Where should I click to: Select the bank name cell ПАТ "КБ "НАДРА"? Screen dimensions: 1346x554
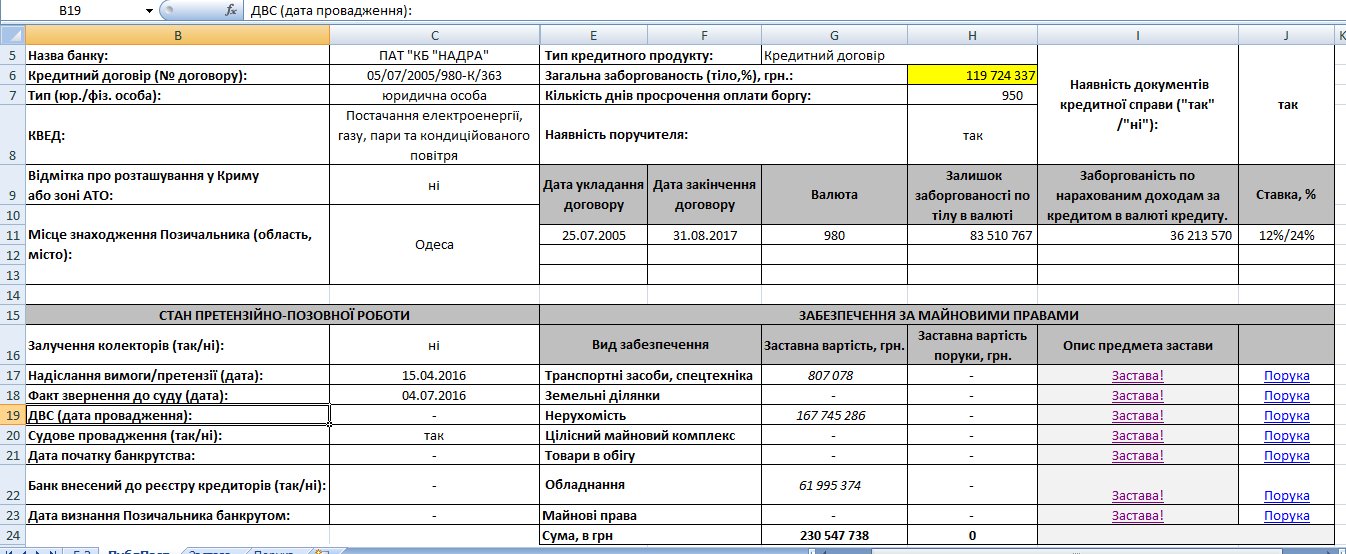(x=434, y=56)
